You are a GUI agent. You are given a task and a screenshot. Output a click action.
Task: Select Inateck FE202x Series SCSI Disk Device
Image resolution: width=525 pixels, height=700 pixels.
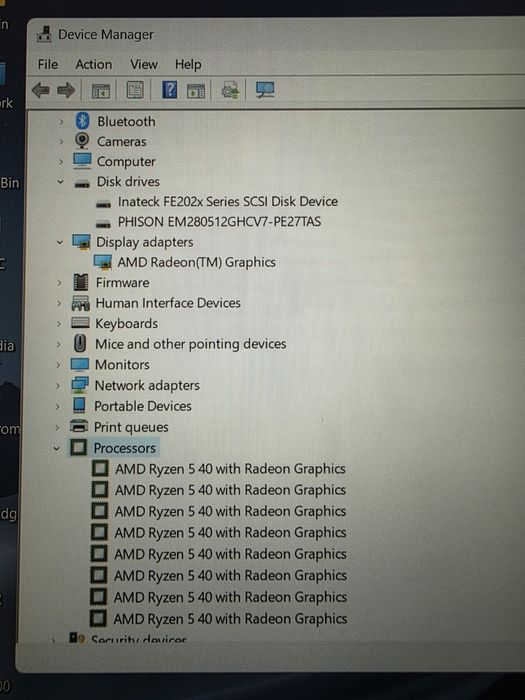click(x=228, y=201)
